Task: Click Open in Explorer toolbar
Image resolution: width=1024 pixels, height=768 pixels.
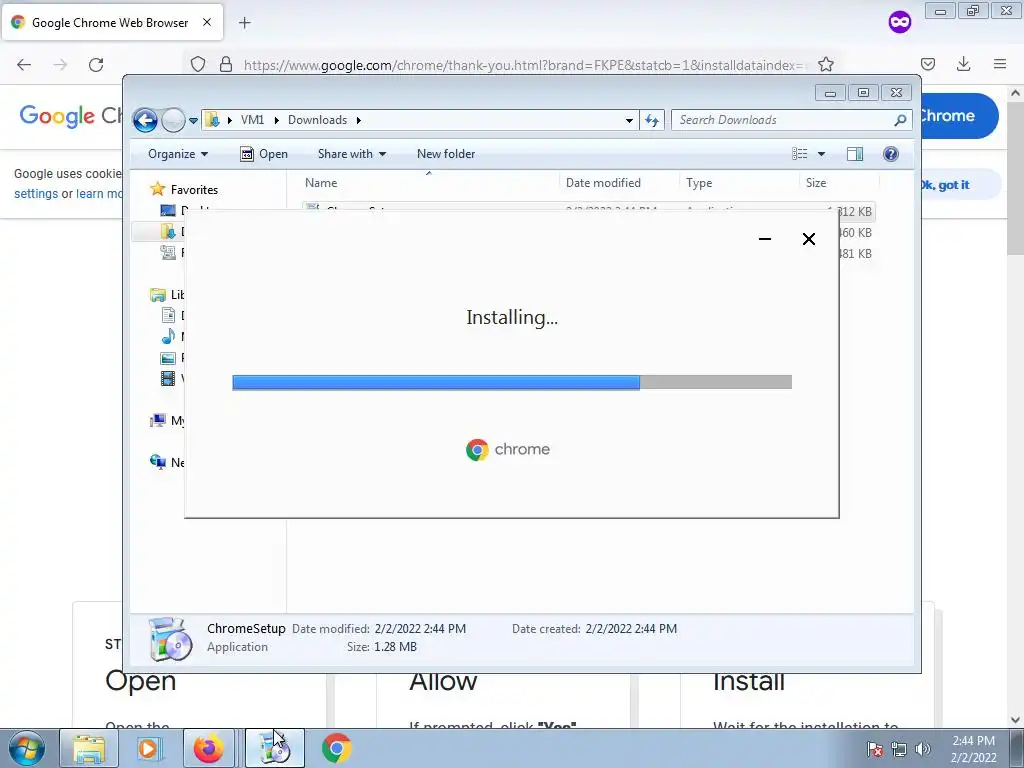Action: (x=264, y=154)
